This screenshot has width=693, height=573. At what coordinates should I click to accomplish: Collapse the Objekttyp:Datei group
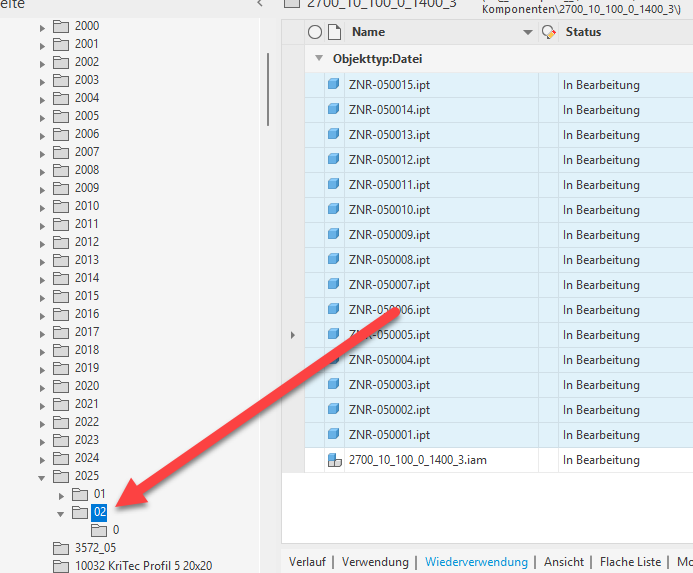(319, 59)
